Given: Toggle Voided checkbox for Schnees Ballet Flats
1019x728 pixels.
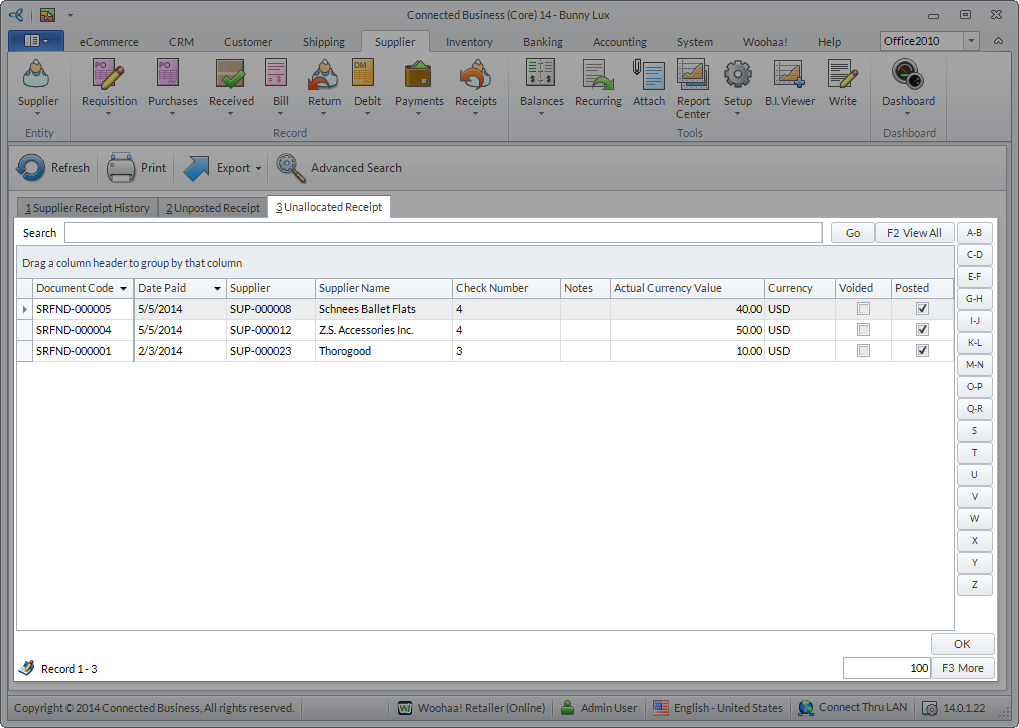Looking at the screenshot, I should click(x=863, y=309).
